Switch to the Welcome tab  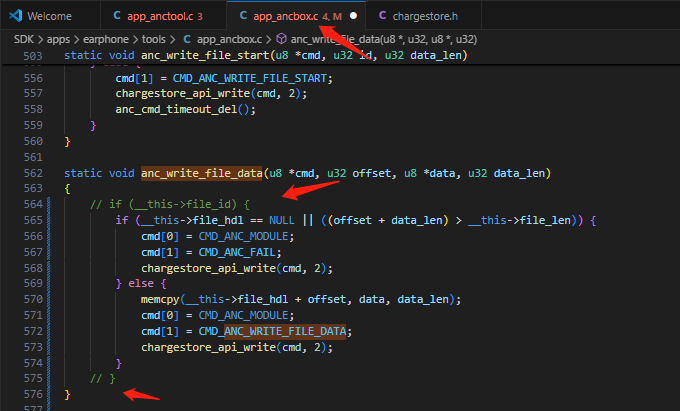50,16
